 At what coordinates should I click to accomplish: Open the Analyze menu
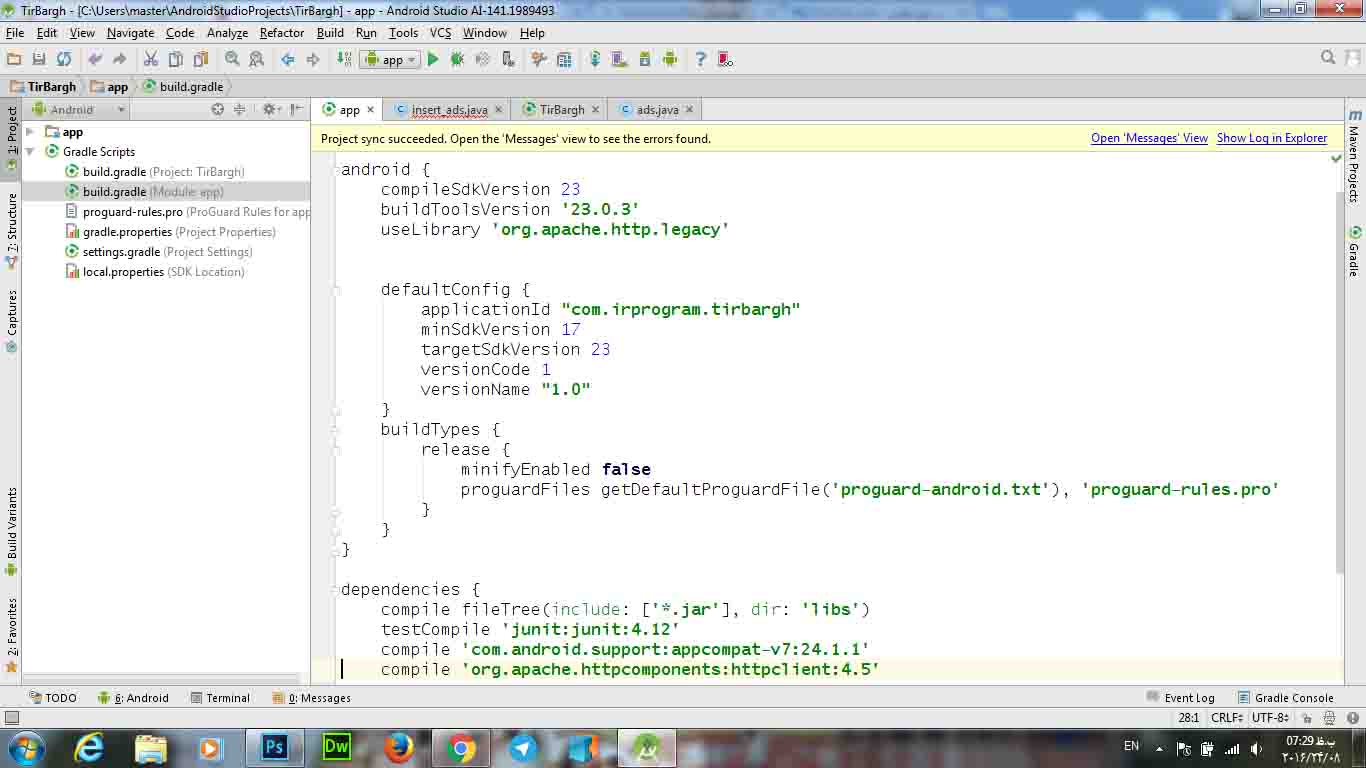(227, 33)
